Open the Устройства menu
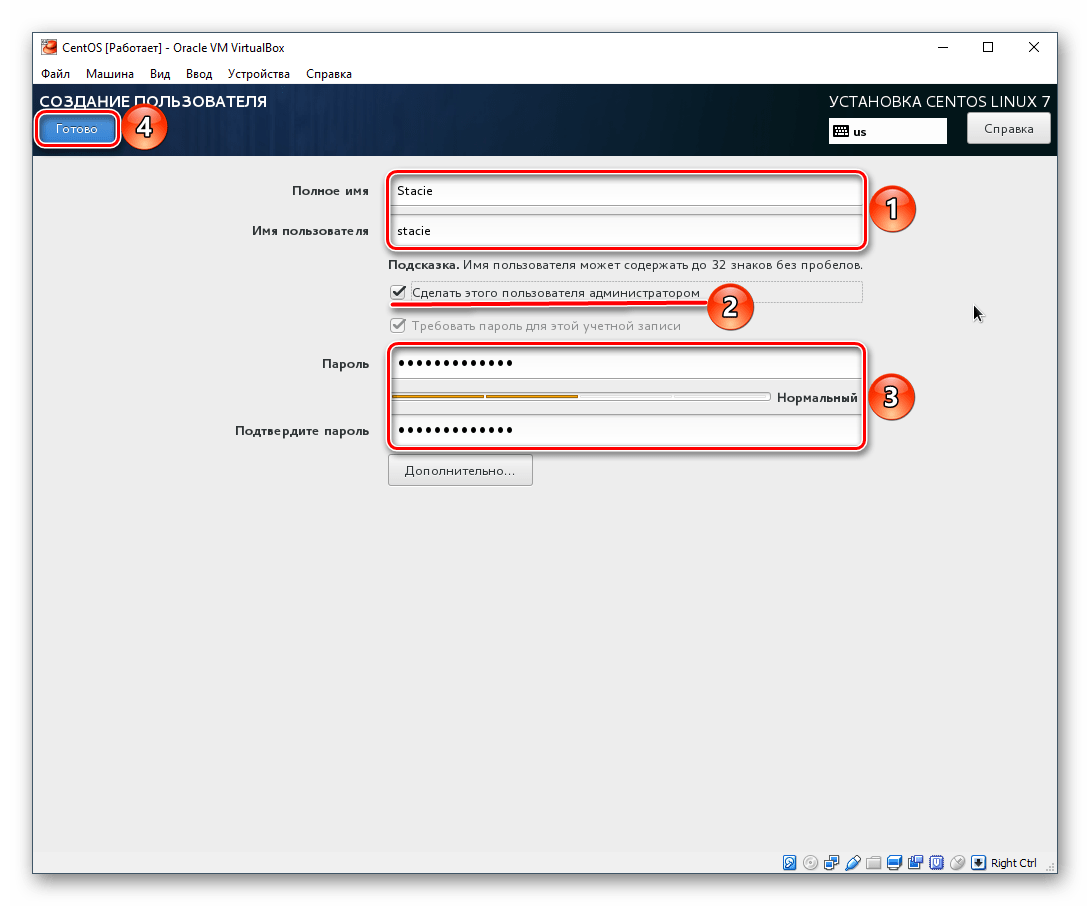This screenshot has height=906, width=1090. [x=258, y=74]
